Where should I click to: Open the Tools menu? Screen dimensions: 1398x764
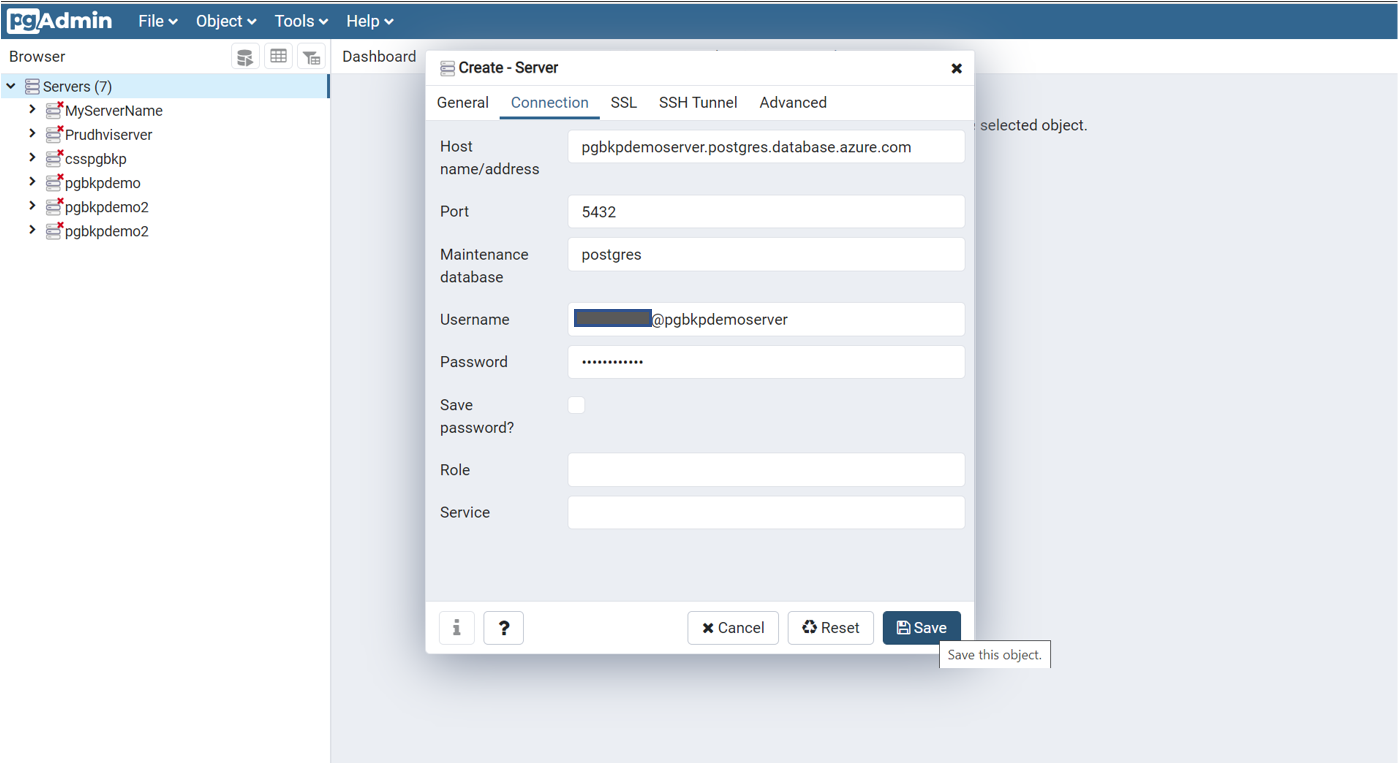tap(299, 20)
